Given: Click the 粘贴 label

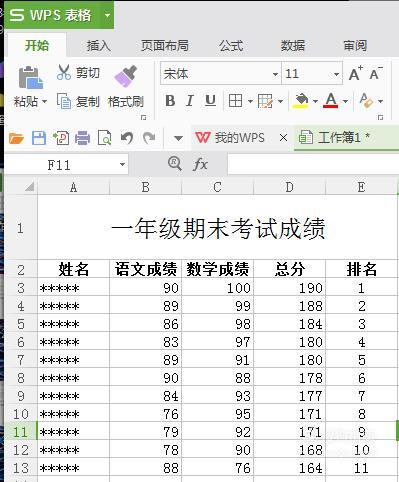Looking at the screenshot, I should click(x=26, y=101).
